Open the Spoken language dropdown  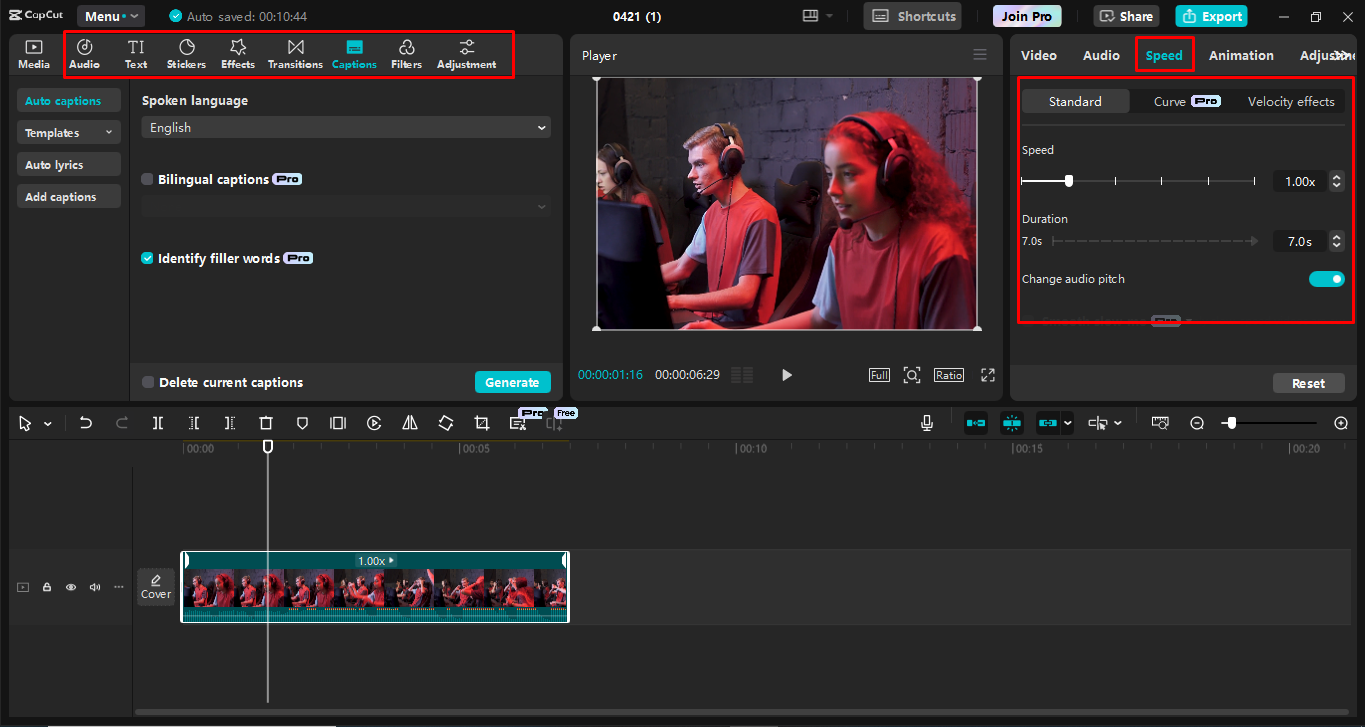345,127
